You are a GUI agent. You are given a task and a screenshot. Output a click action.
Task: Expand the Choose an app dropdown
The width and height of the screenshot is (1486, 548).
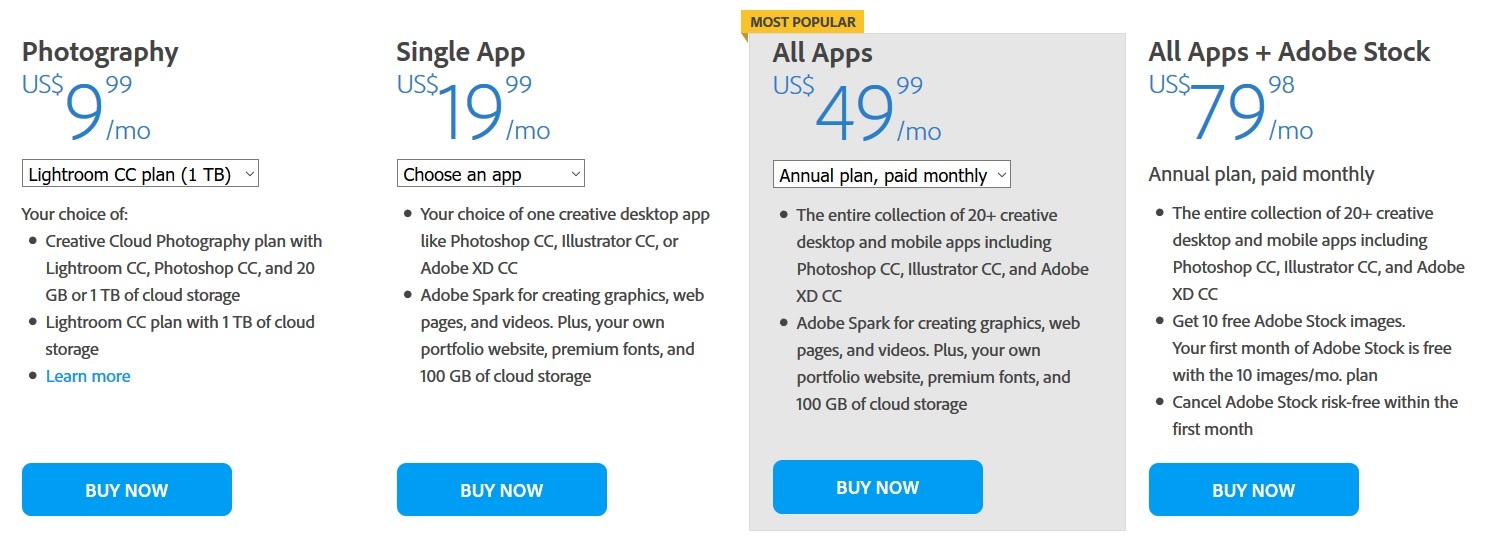point(490,174)
